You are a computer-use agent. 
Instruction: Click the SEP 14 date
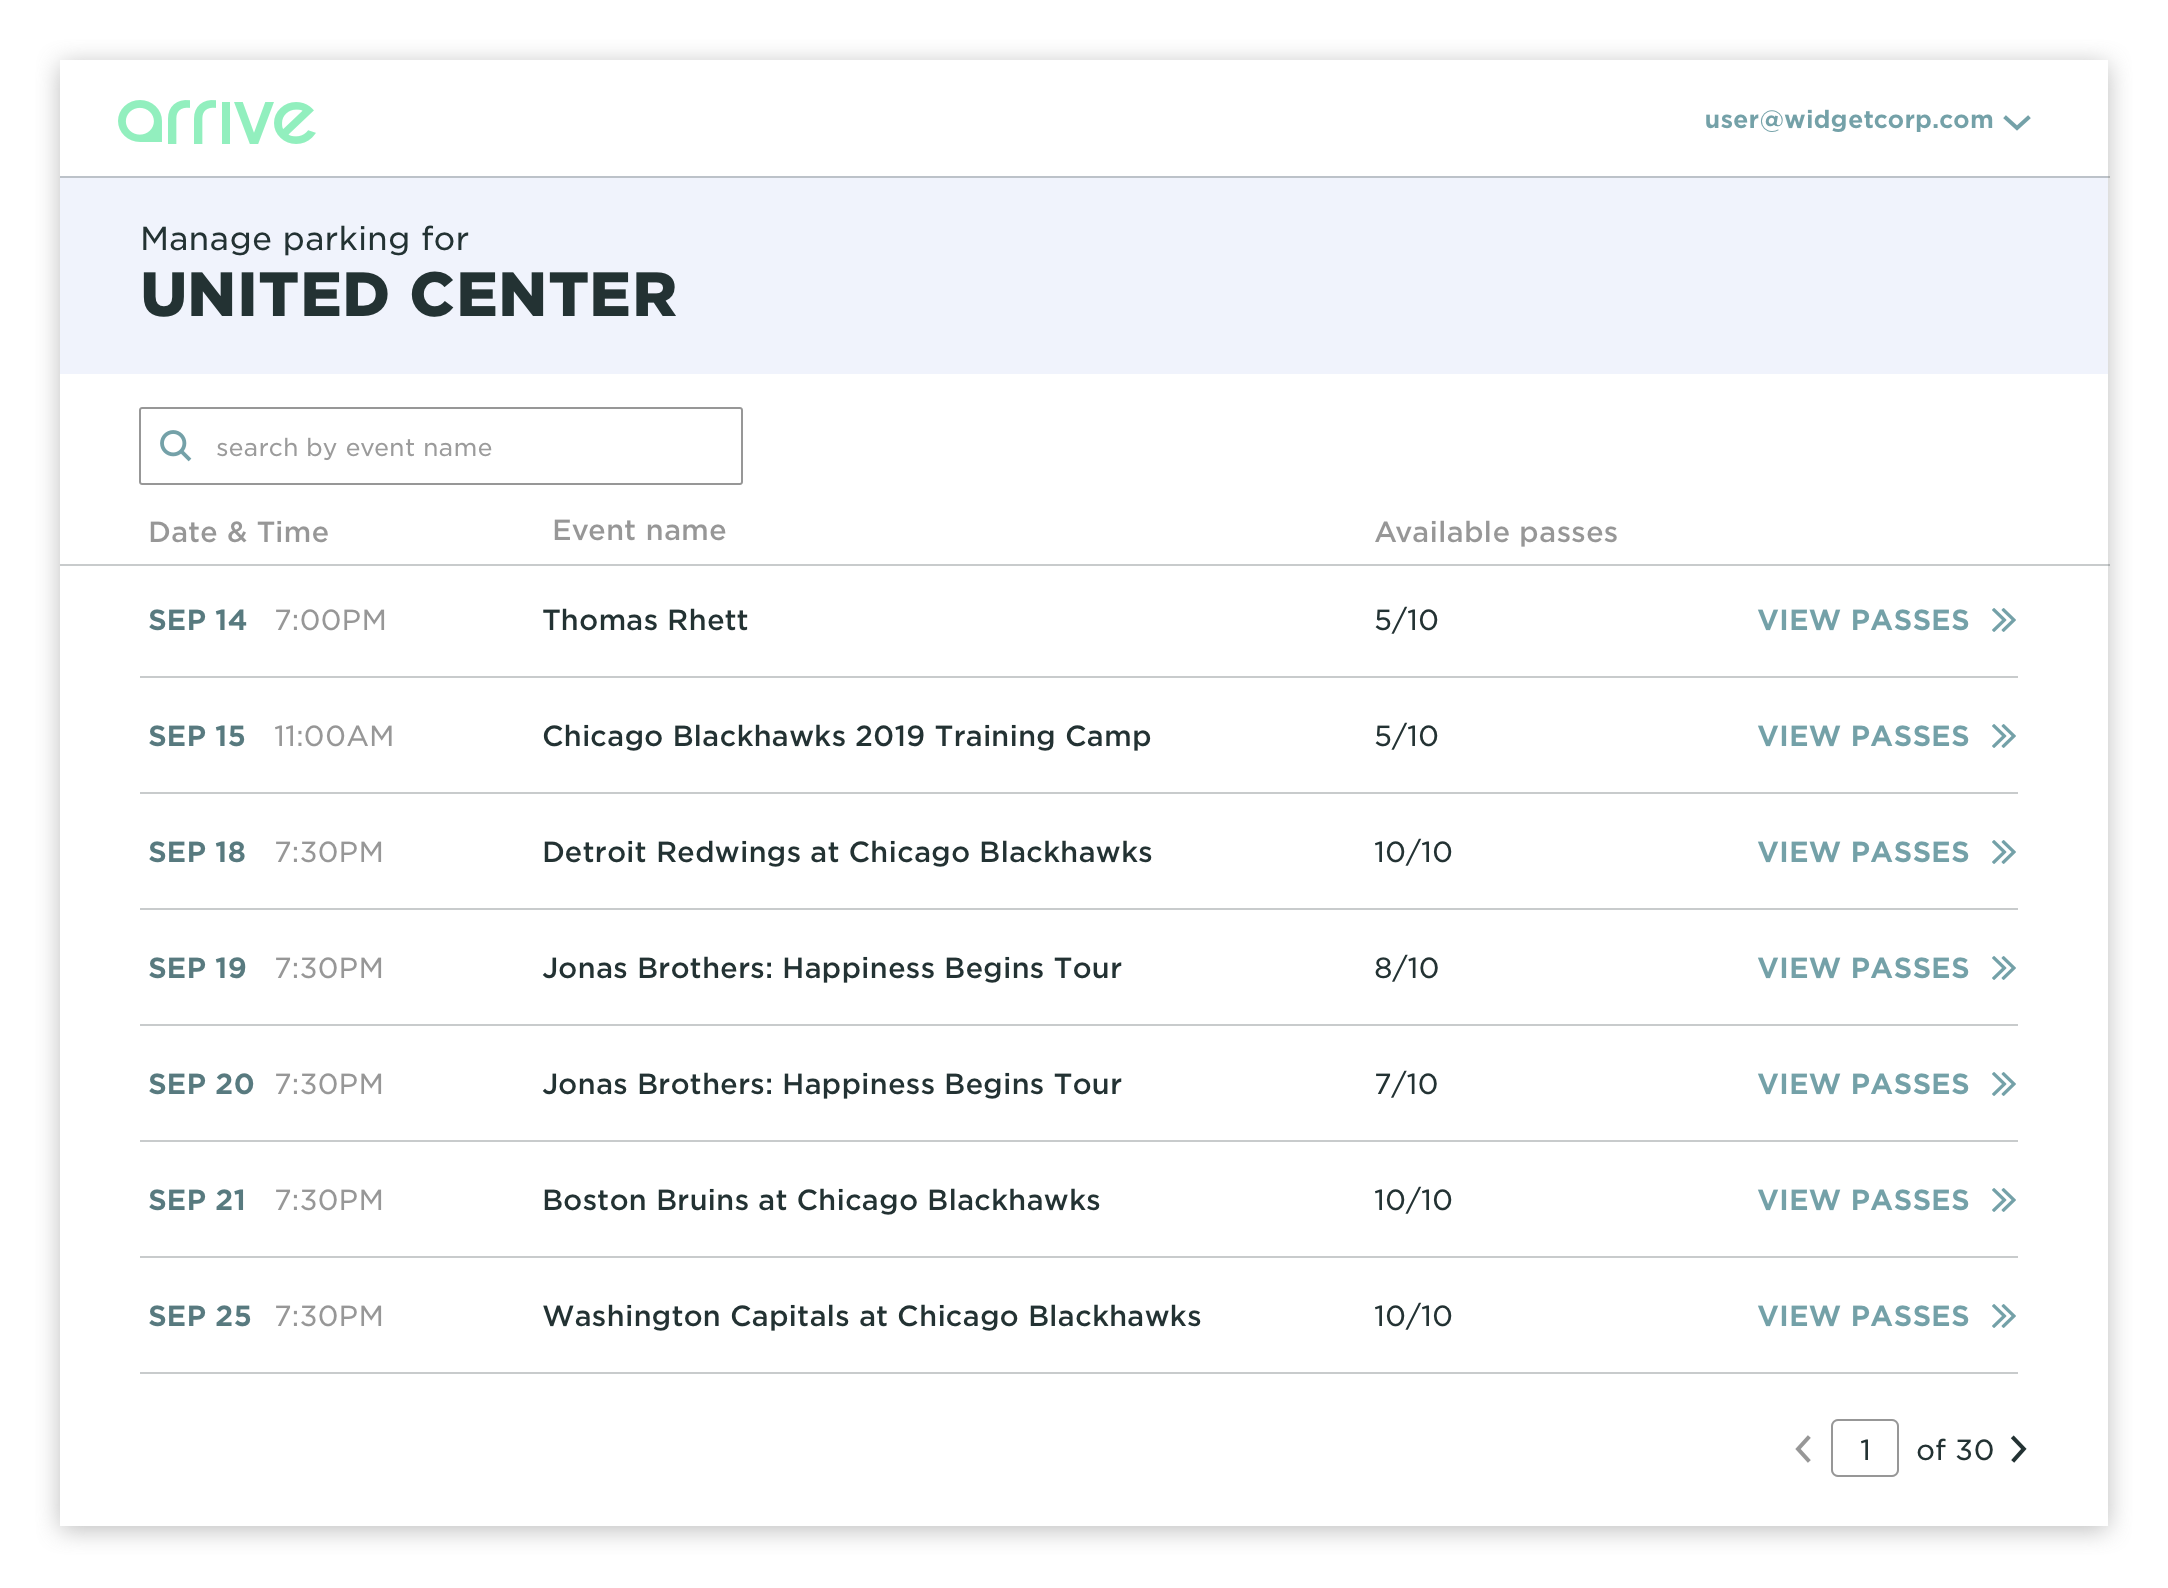click(197, 620)
